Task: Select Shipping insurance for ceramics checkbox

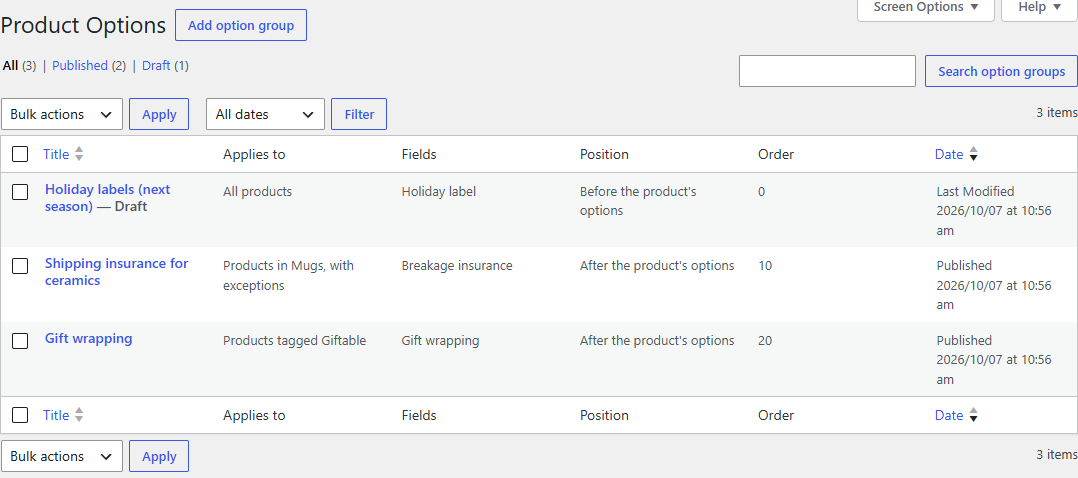Action: (21, 266)
